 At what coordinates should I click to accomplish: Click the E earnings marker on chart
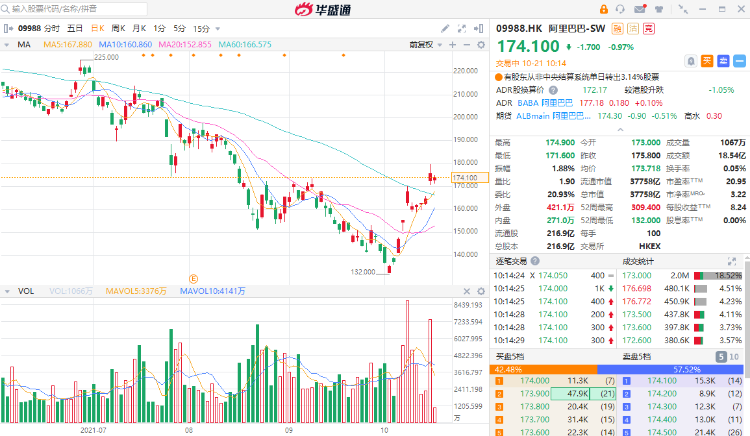(x=193, y=279)
